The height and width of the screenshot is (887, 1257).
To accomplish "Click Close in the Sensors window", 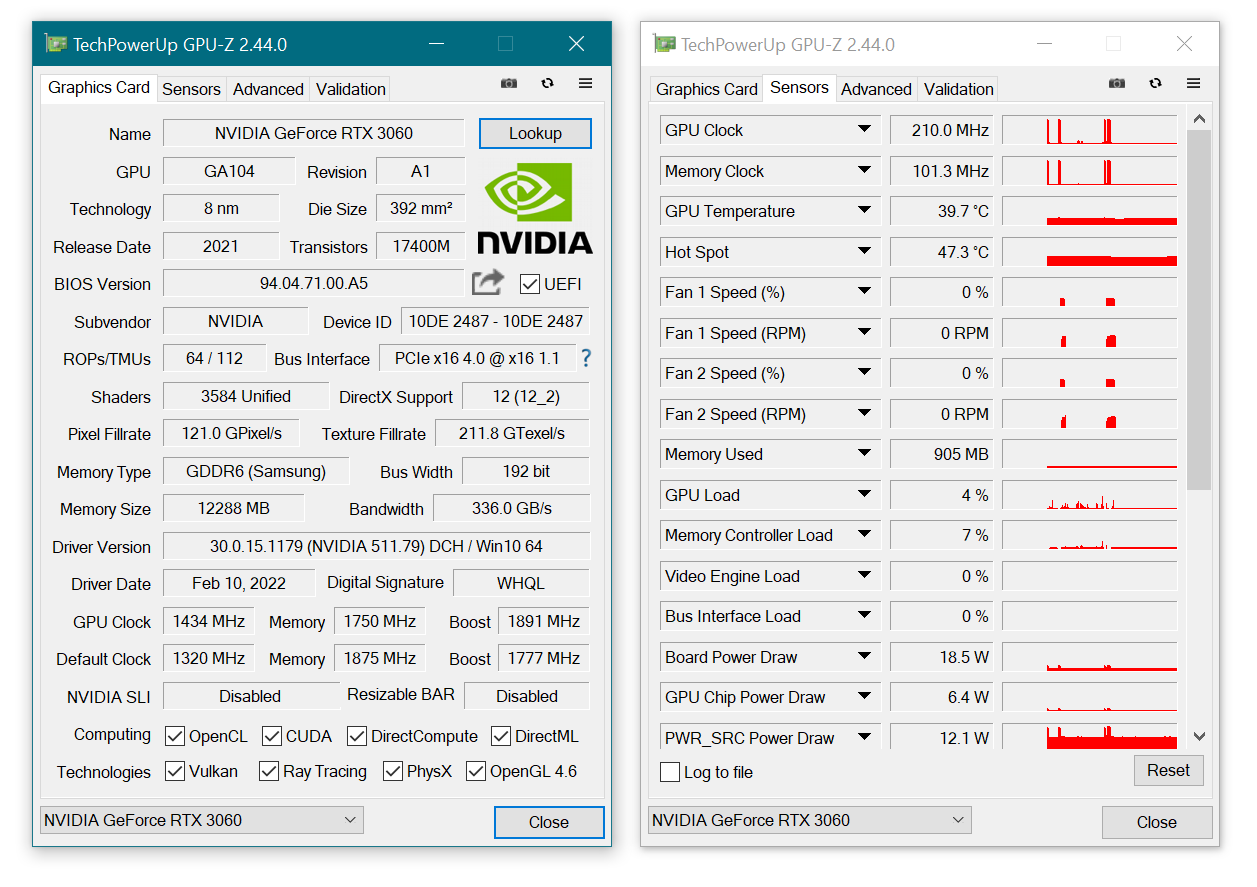I will [x=1157, y=822].
